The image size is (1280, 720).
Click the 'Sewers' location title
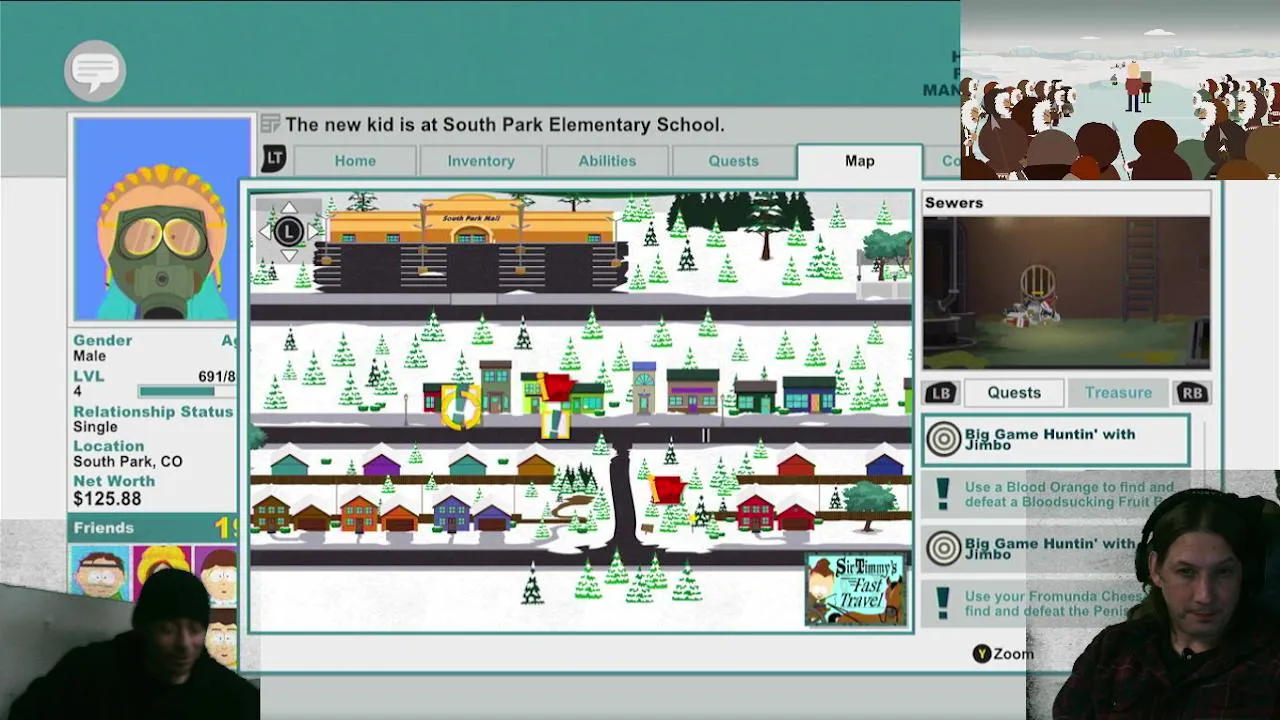pyautogui.click(x=954, y=203)
